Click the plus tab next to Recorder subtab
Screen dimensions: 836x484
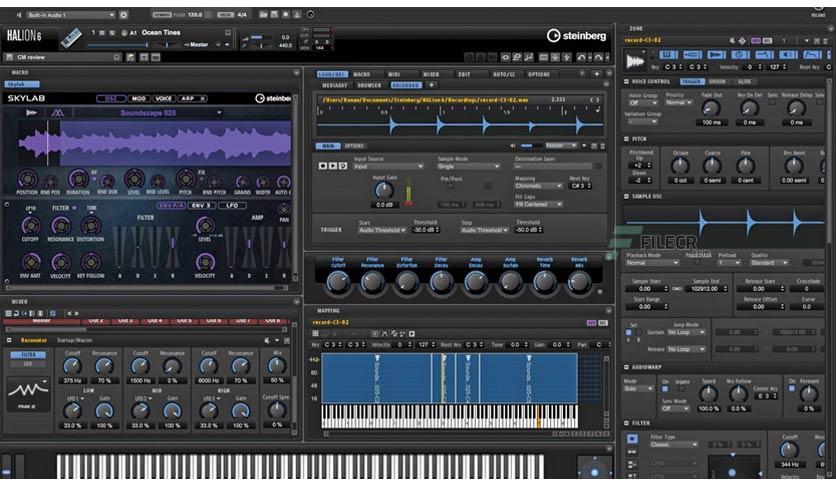[x=431, y=85]
